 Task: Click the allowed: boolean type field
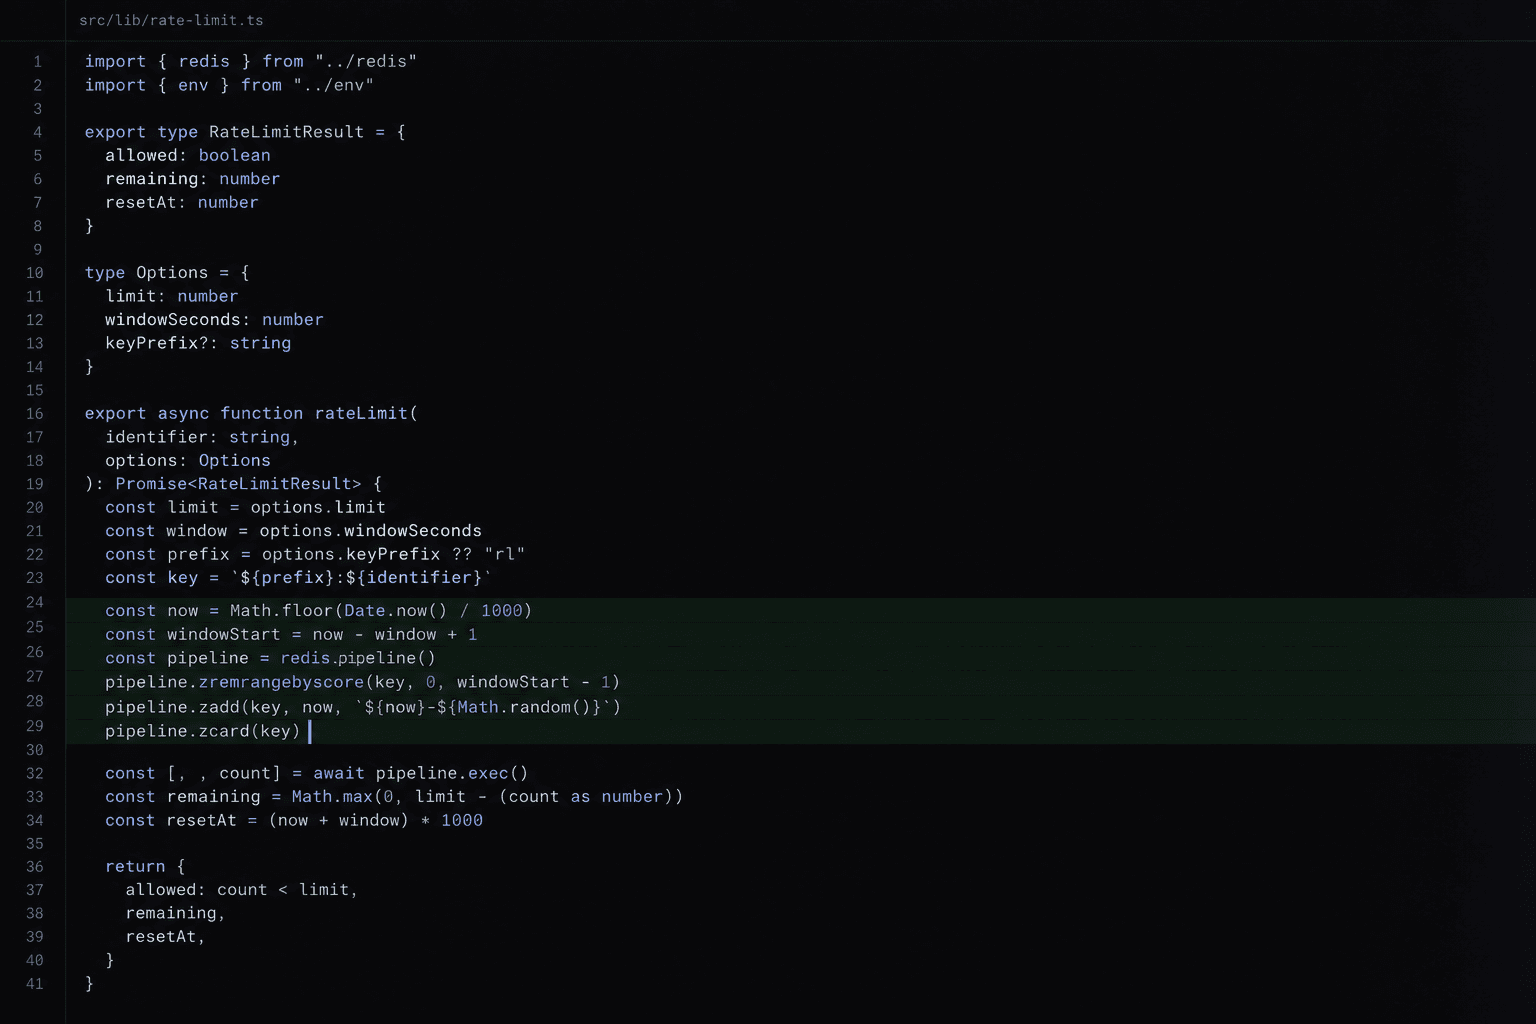pos(188,155)
